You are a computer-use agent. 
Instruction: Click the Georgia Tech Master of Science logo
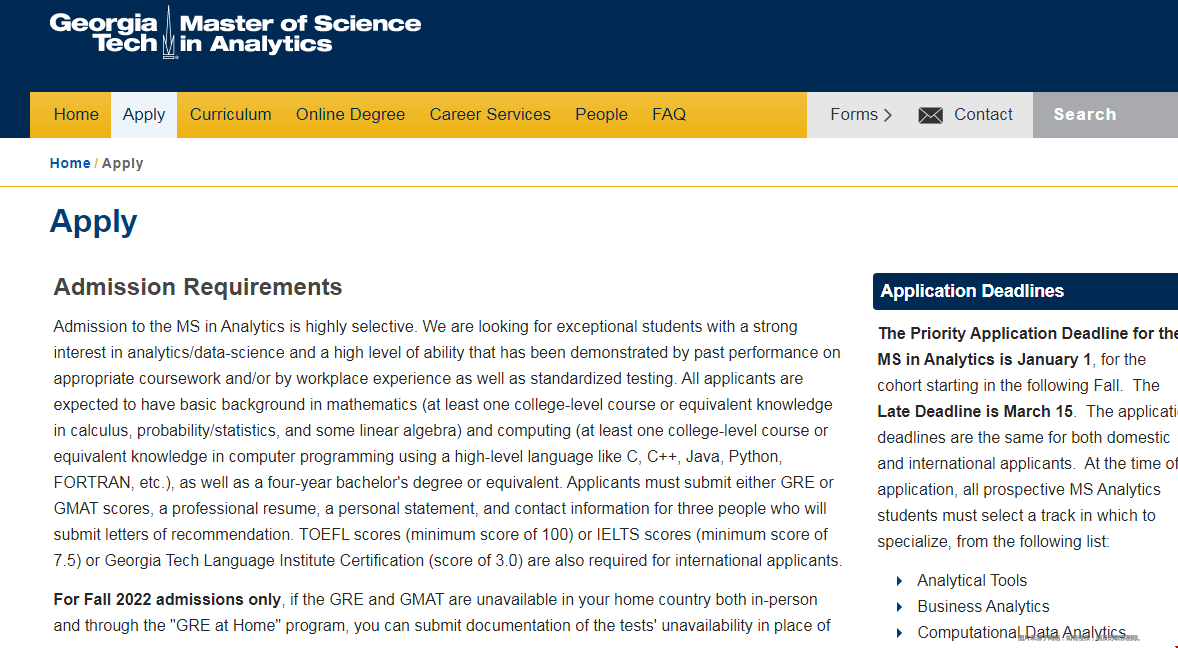tap(235, 33)
